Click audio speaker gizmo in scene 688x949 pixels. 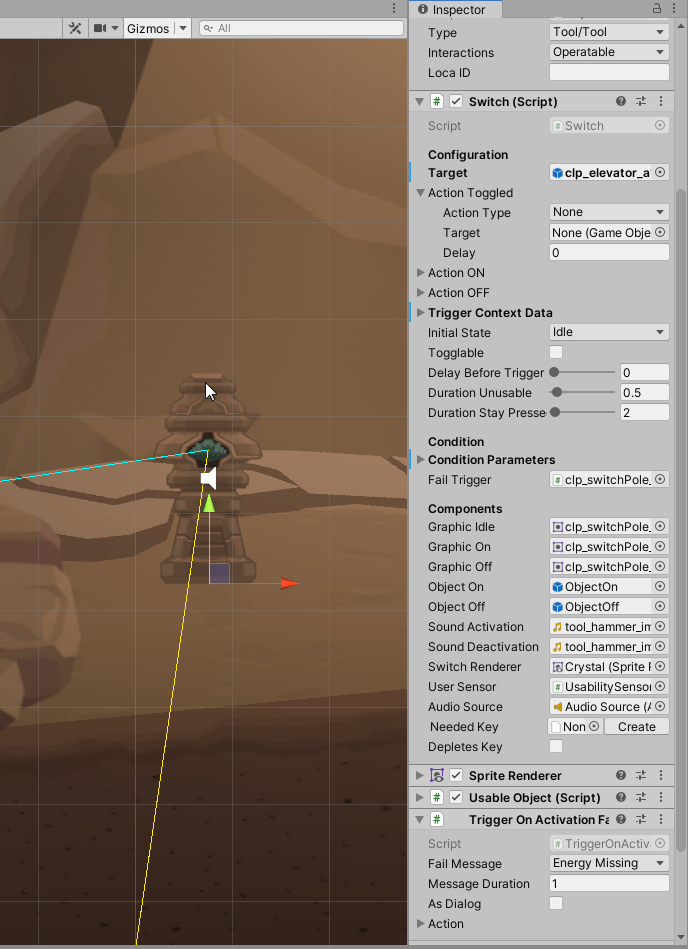[x=208, y=480]
